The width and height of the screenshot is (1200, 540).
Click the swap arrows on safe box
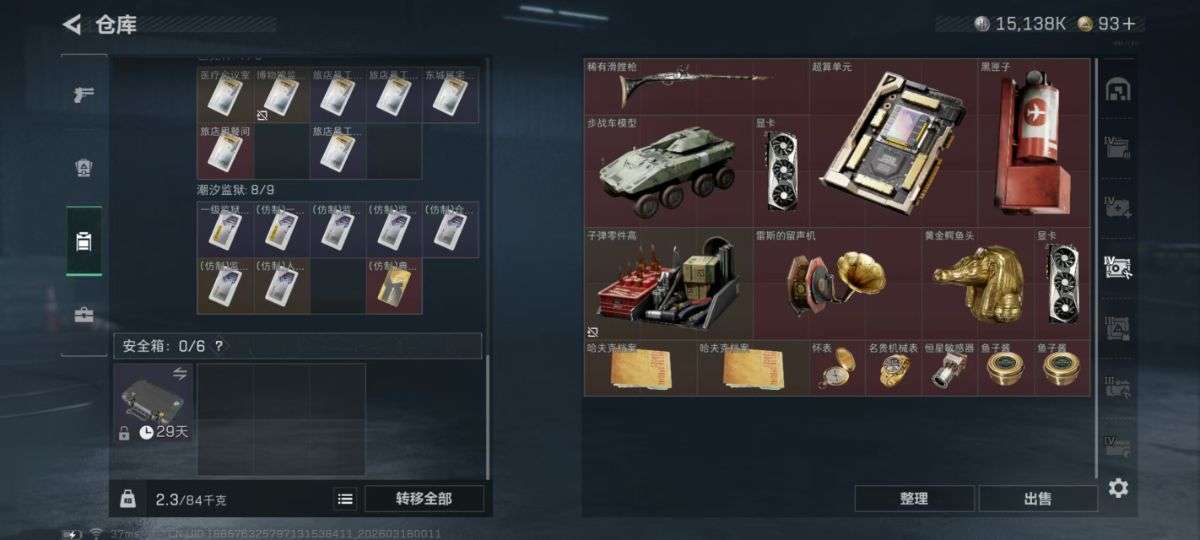click(180, 373)
